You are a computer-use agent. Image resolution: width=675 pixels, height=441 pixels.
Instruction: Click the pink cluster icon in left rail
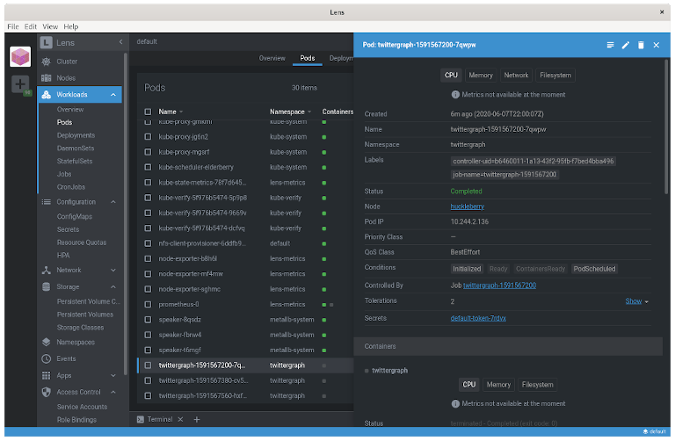21,56
